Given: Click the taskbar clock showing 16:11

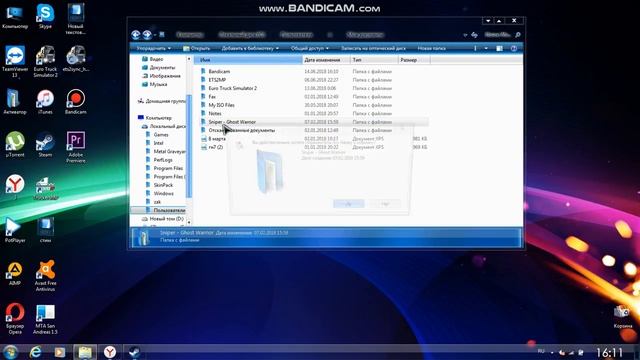Looking at the screenshot, I should pos(609,352).
